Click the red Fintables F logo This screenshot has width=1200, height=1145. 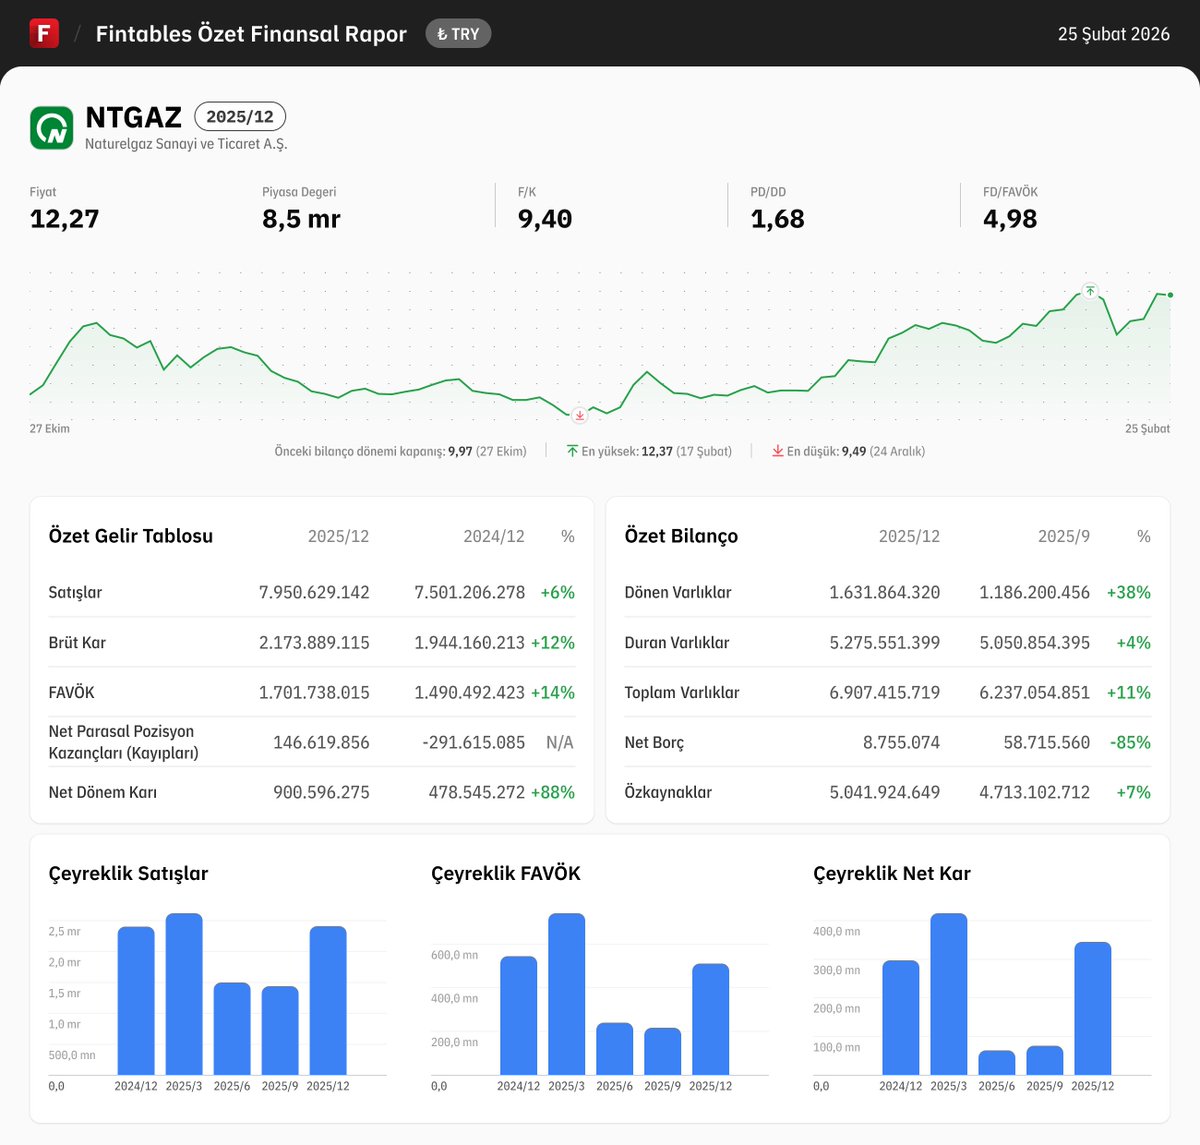pyautogui.click(x=44, y=33)
